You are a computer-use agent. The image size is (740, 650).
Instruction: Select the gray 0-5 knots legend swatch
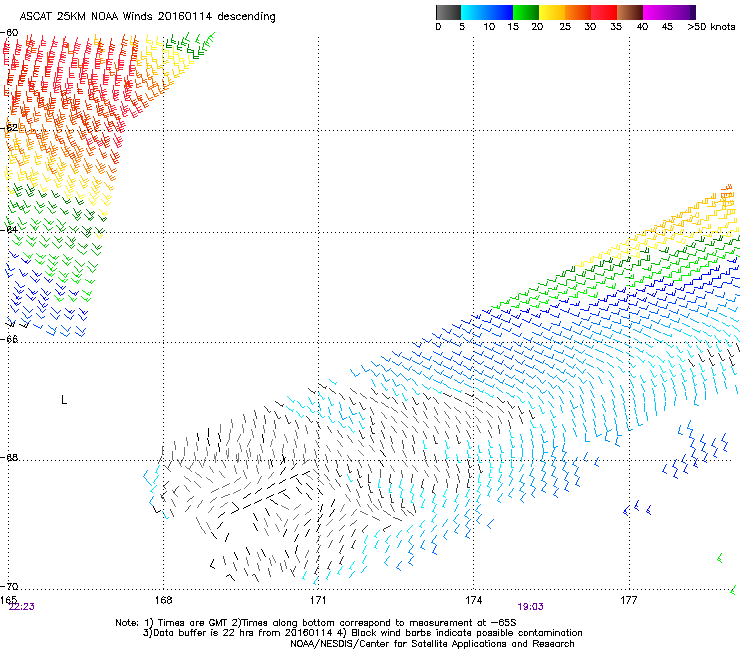(x=448, y=12)
